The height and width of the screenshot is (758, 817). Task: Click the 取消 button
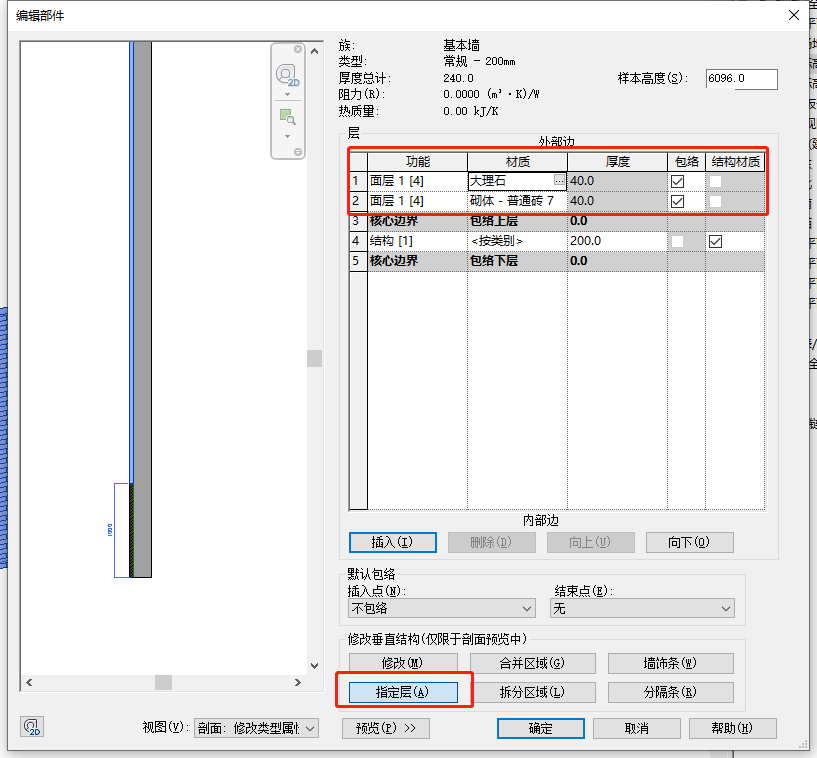pos(637,728)
